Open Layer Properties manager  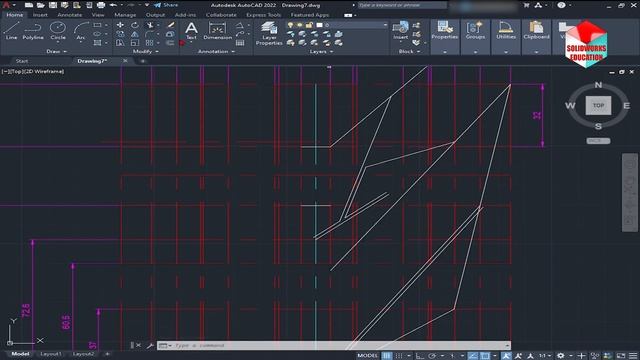(269, 33)
